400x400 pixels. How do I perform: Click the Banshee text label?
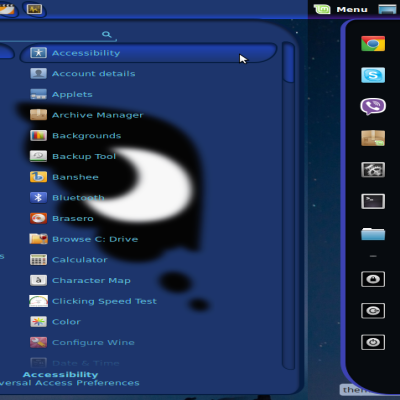pyautogui.click(x=75, y=177)
